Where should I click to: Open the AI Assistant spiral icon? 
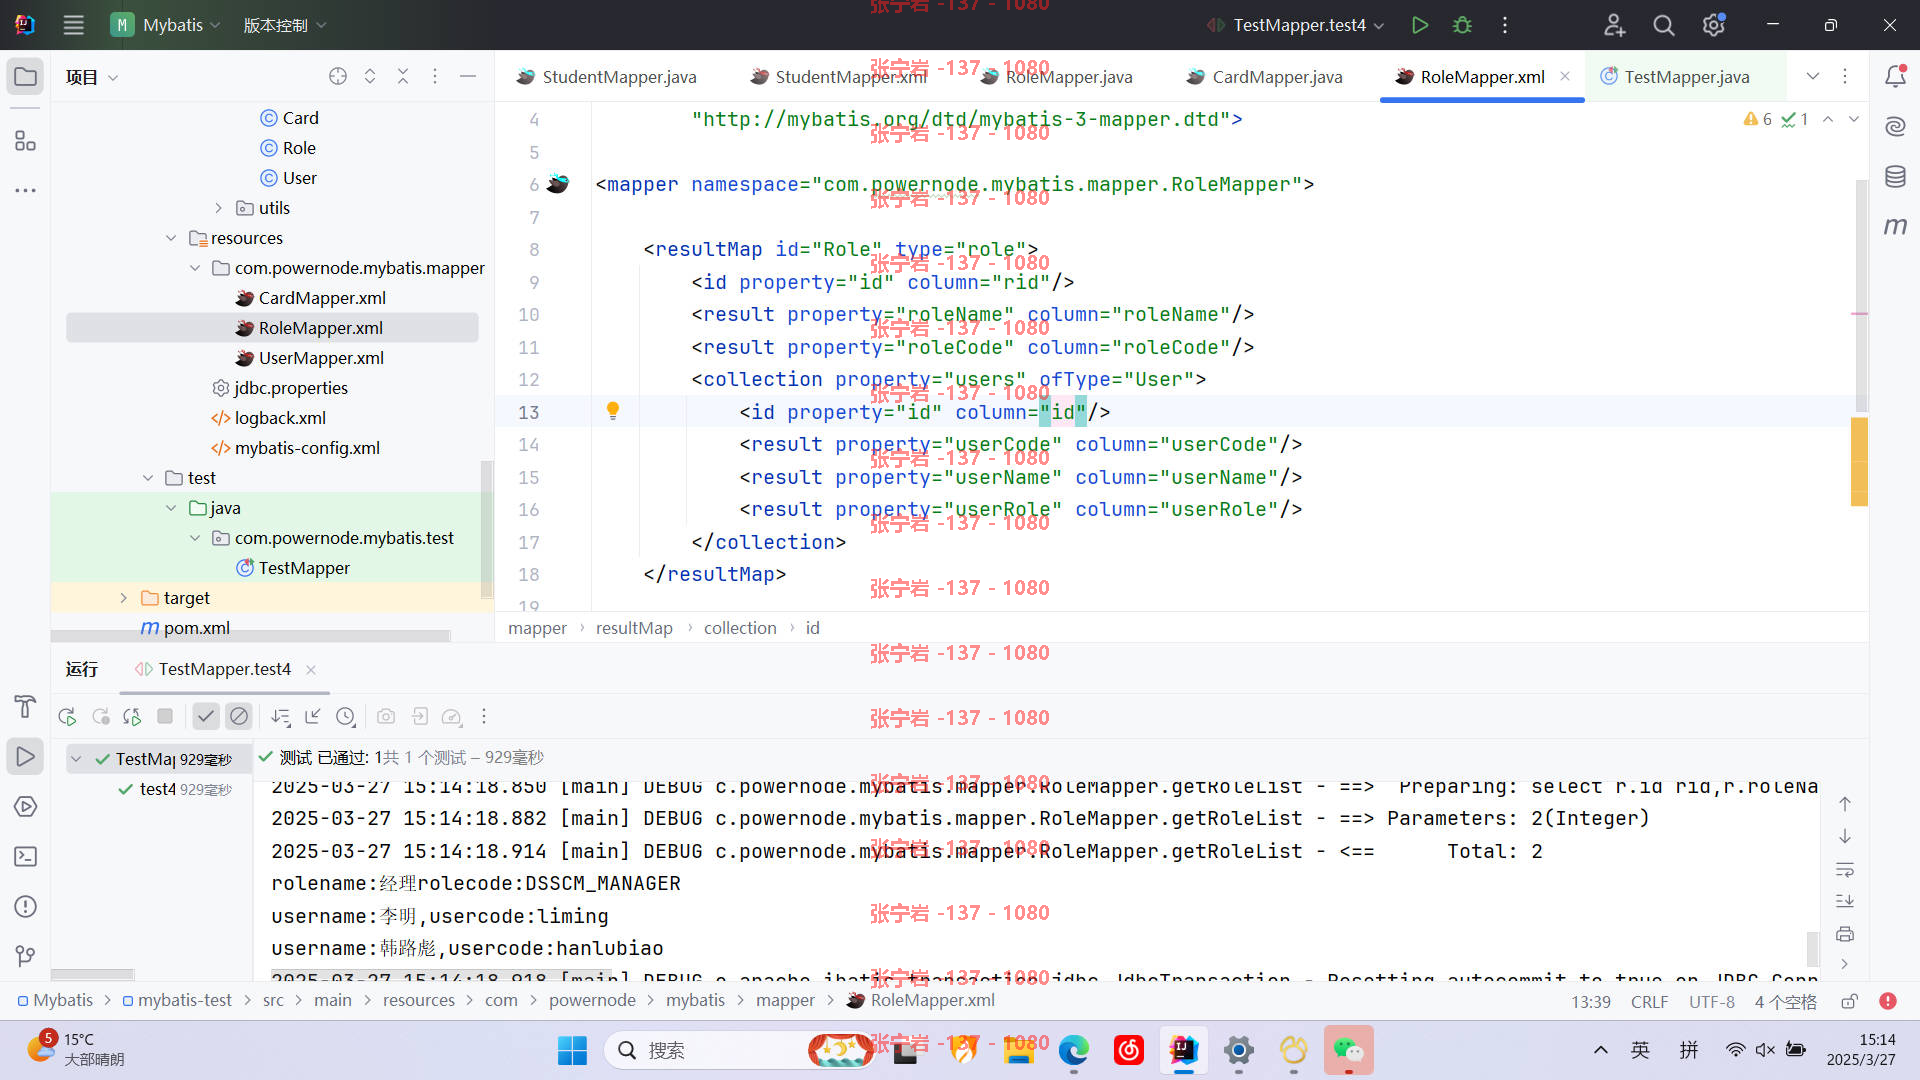(1895, 126)
